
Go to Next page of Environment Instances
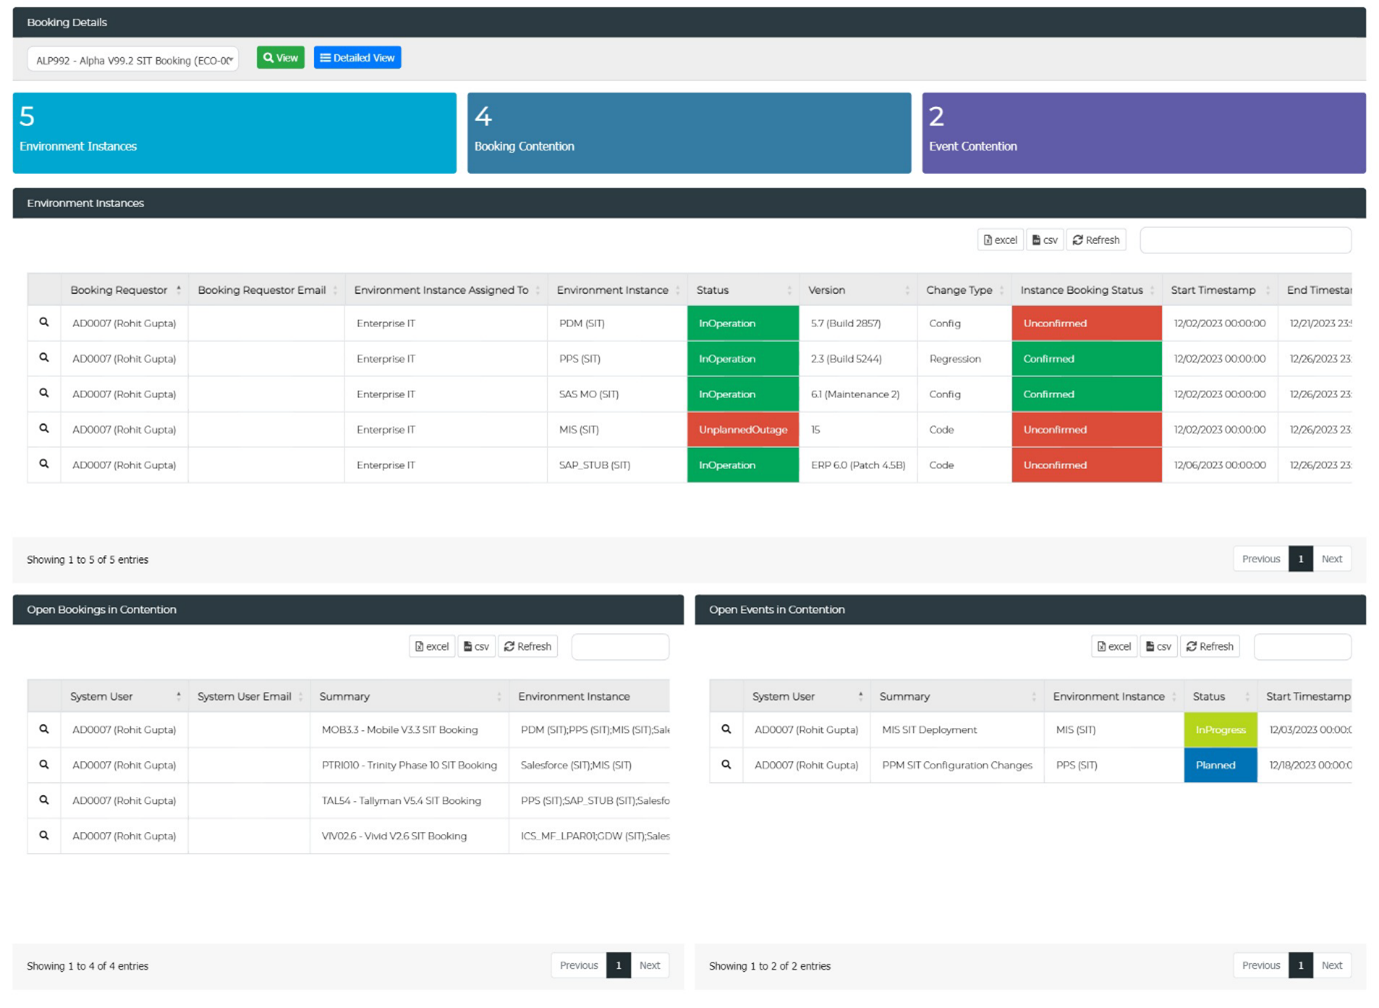point(1332,559)
